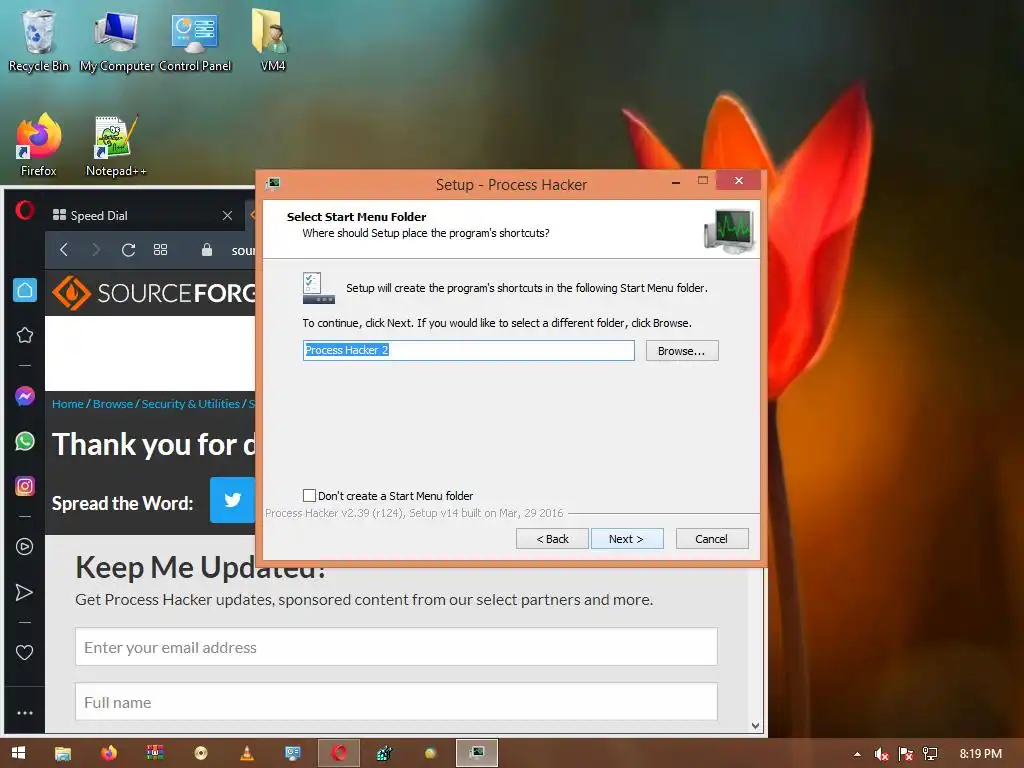This screenshot has height=768, width=1024.
Task: Open Security & Utilities breadcrumb link
Action: pos(191,404)
